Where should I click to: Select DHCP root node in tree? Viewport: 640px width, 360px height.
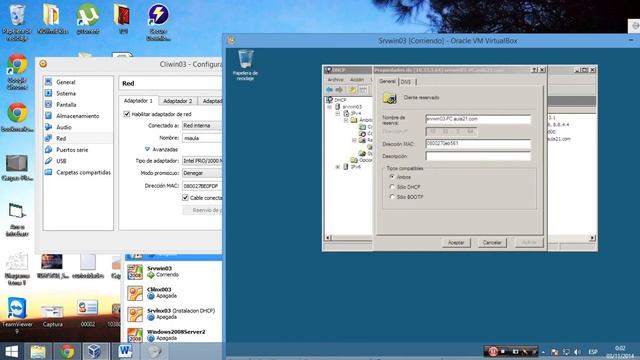point(337,100)
